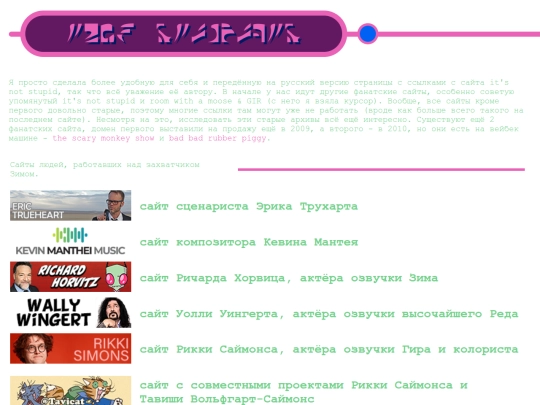The width and height of the screenshot is (540, 405).
Task: Open Wally Wingert banner image
Action: [x=71, y=312]
